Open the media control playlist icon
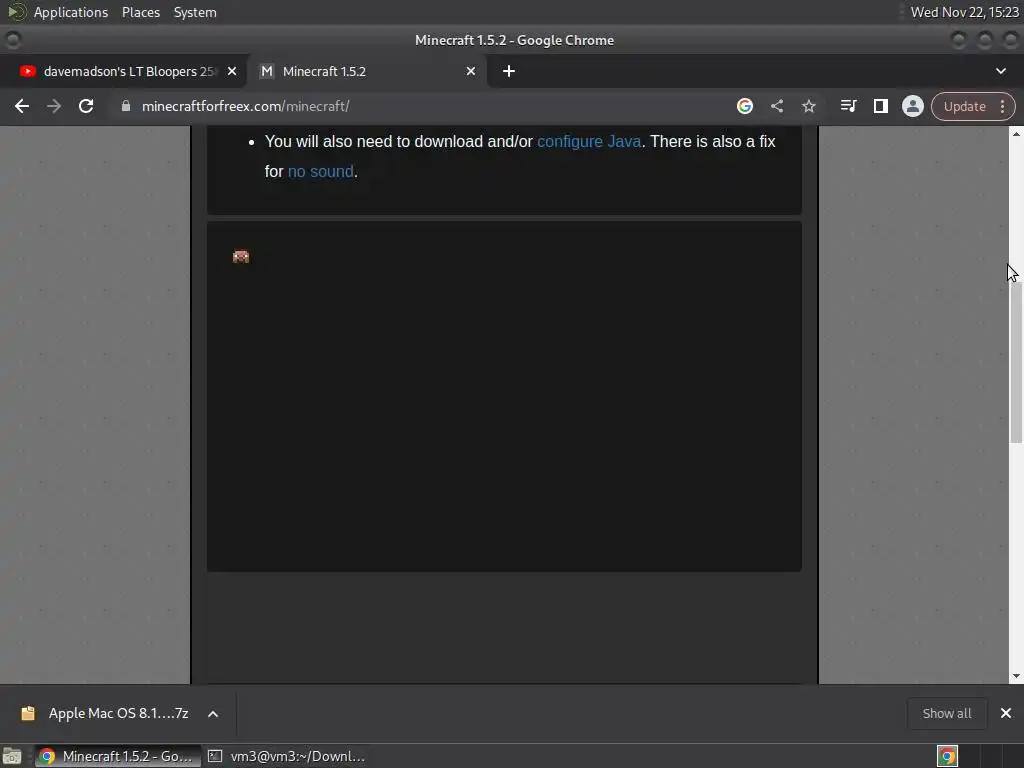Image resolution: width=1024 pixels, height=768 pixels. [848, 106]
